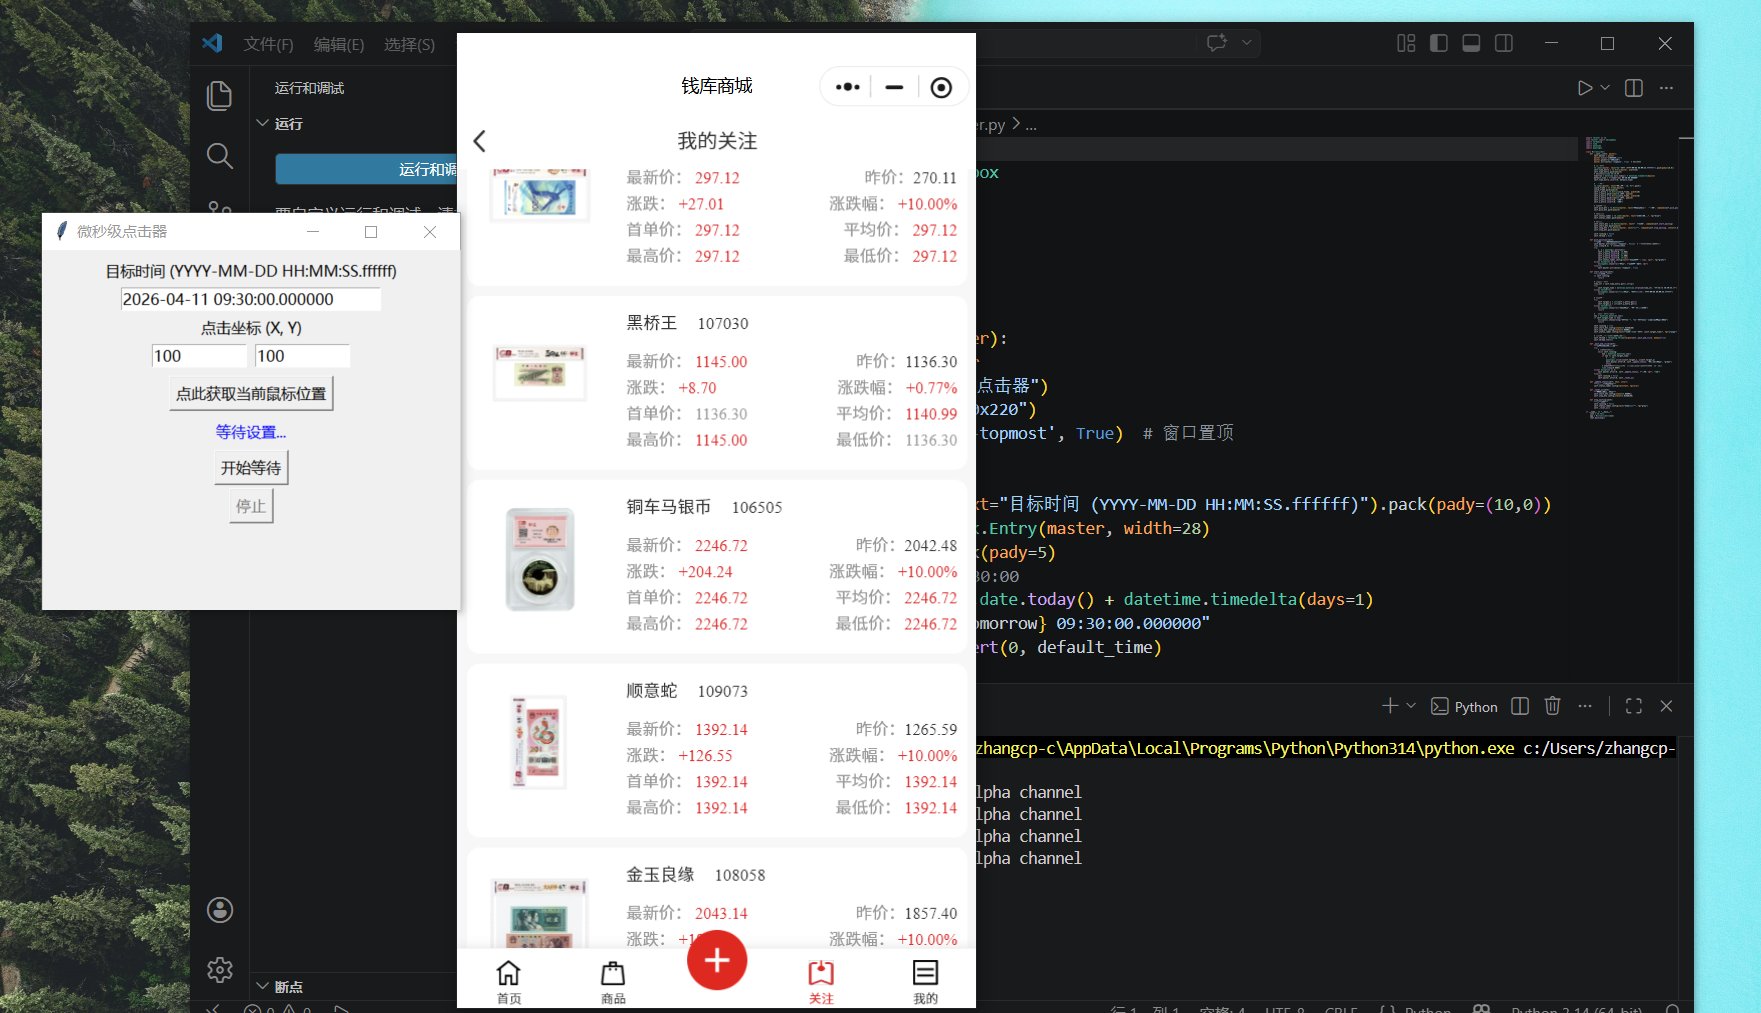1761x1013 pixels.
Task: Toggle the primary sidebar layout icon
Action: (1439, 43)
